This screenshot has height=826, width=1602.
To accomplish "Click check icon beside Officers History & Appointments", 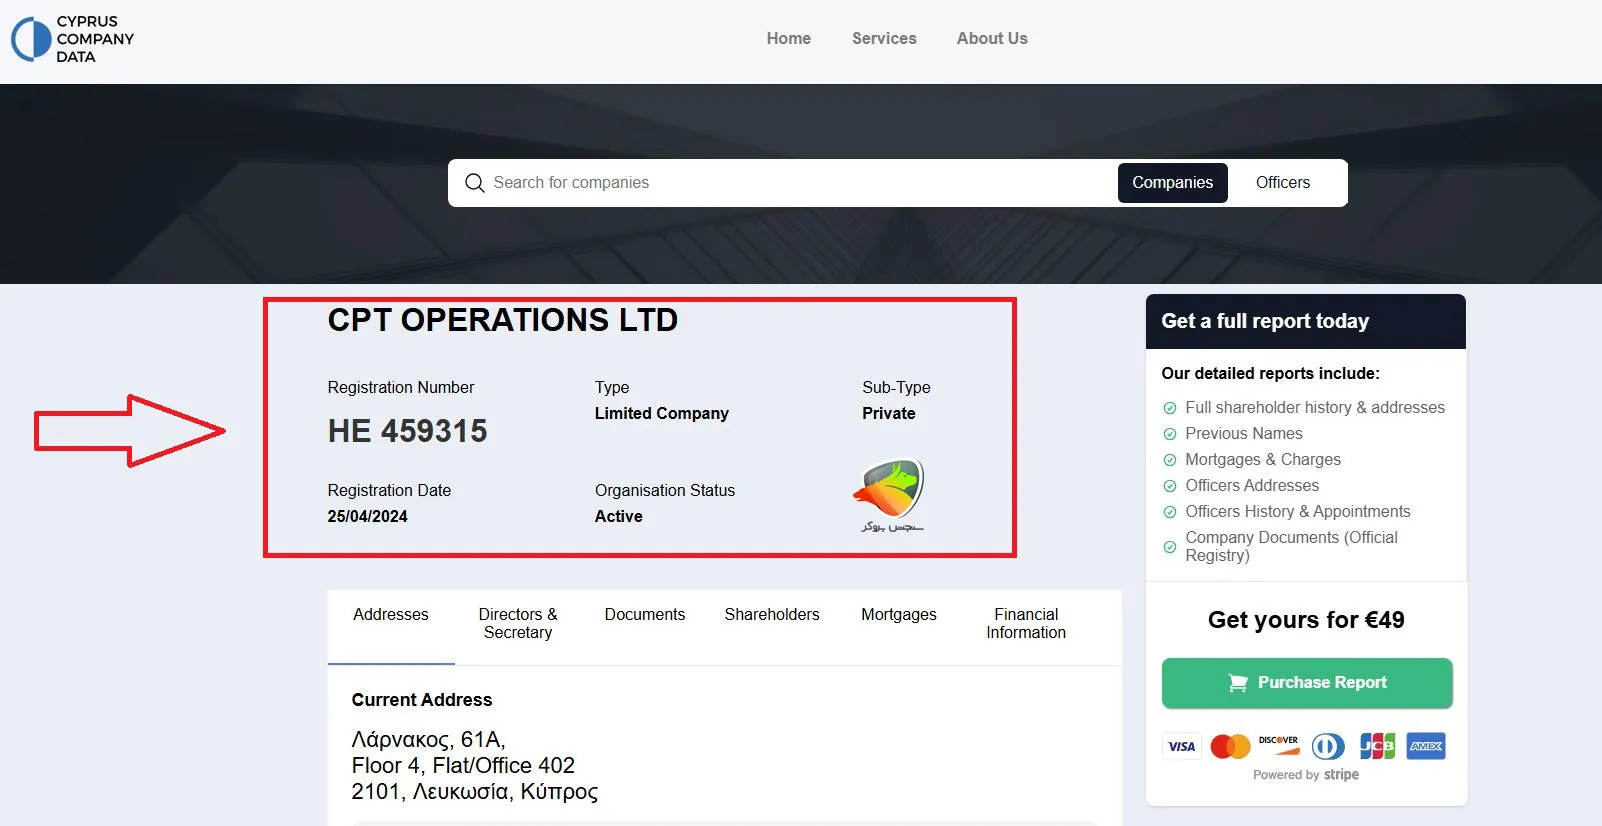I will click(x=1169, y=512).
